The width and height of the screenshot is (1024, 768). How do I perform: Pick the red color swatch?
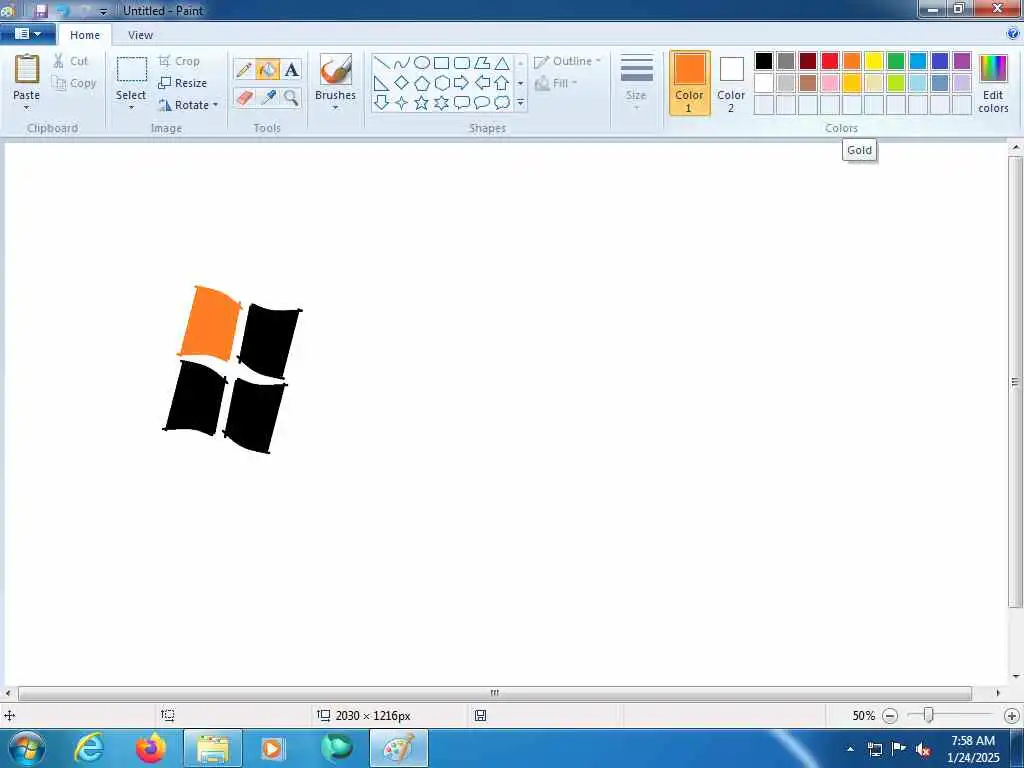point(830,61)
